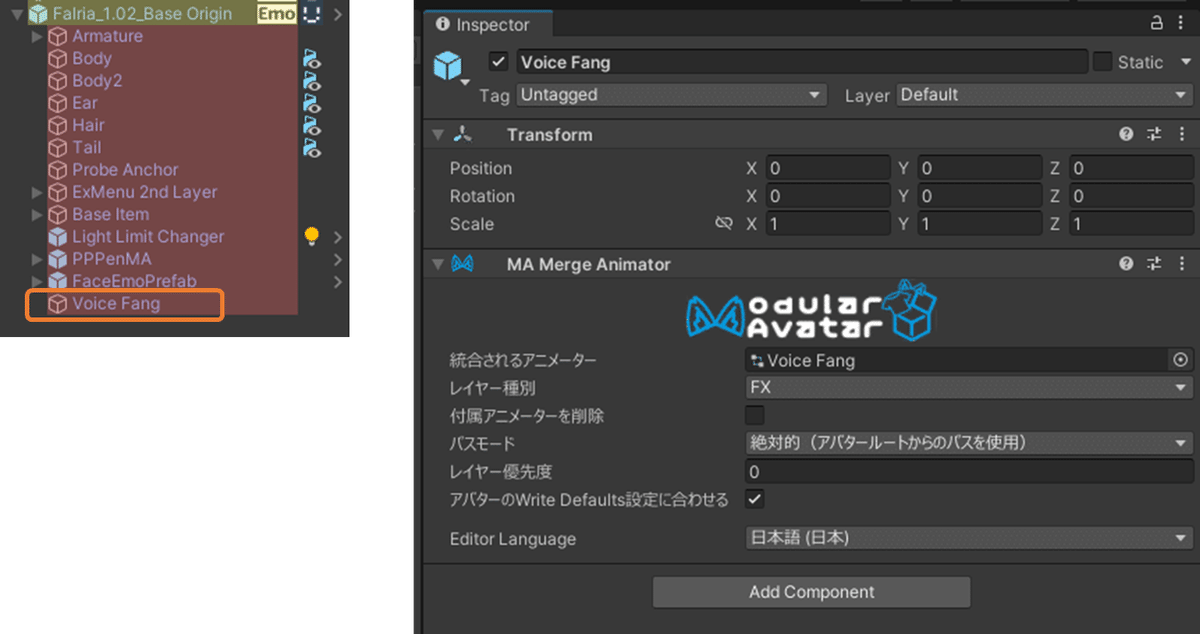Click the FaceEmoPrefab prefab cube icon
The width and height of the screenshot is (1200, 634).
[x=58, y=281]
